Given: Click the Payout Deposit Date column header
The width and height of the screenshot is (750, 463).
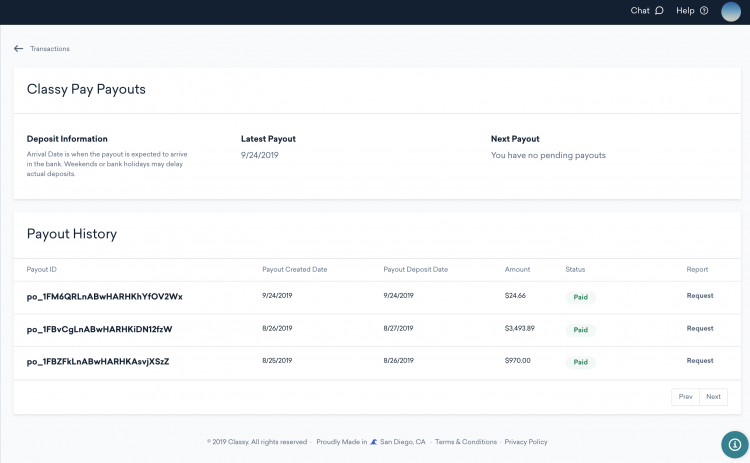Looking at the screenshot, I should coord(416,269).
